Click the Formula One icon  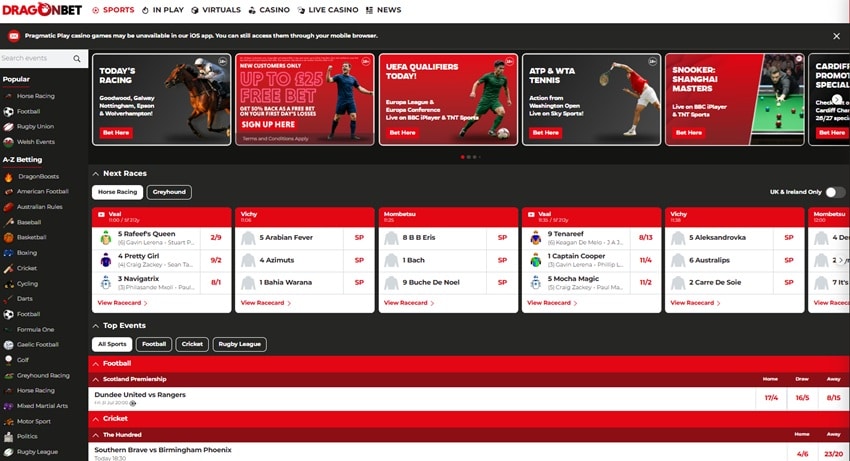[x=8, y=329]
